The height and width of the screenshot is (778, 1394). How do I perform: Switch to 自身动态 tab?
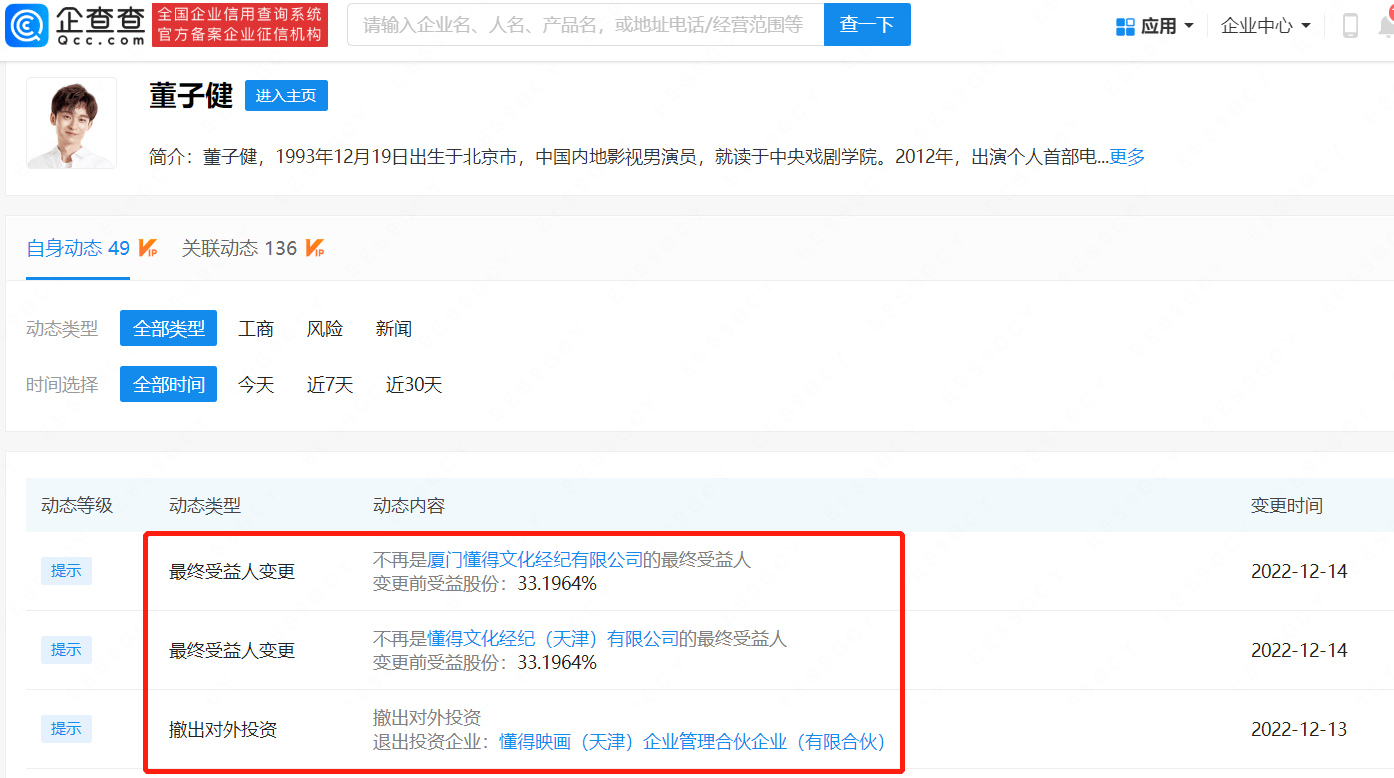click(78, 248)
